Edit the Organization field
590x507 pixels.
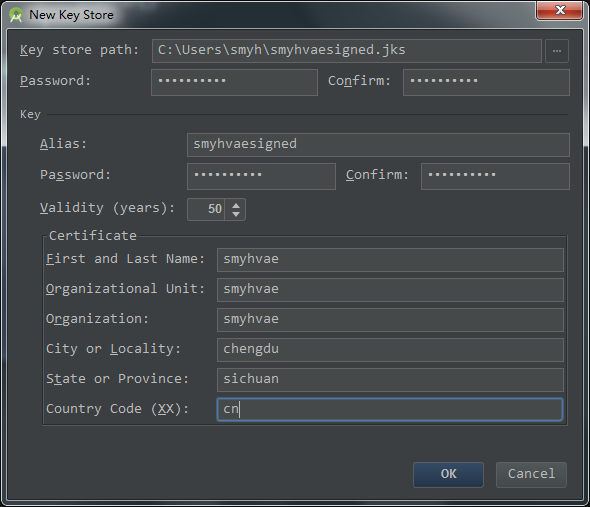point(390,320)
